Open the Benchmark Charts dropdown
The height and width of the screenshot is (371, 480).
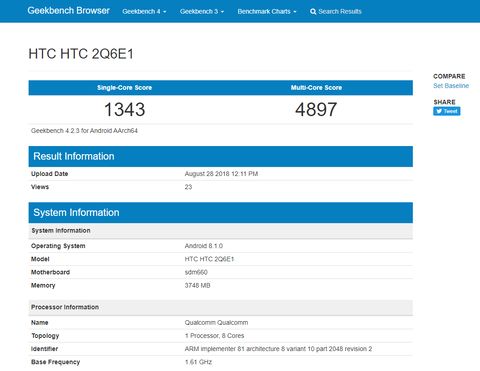coord(267,11)
